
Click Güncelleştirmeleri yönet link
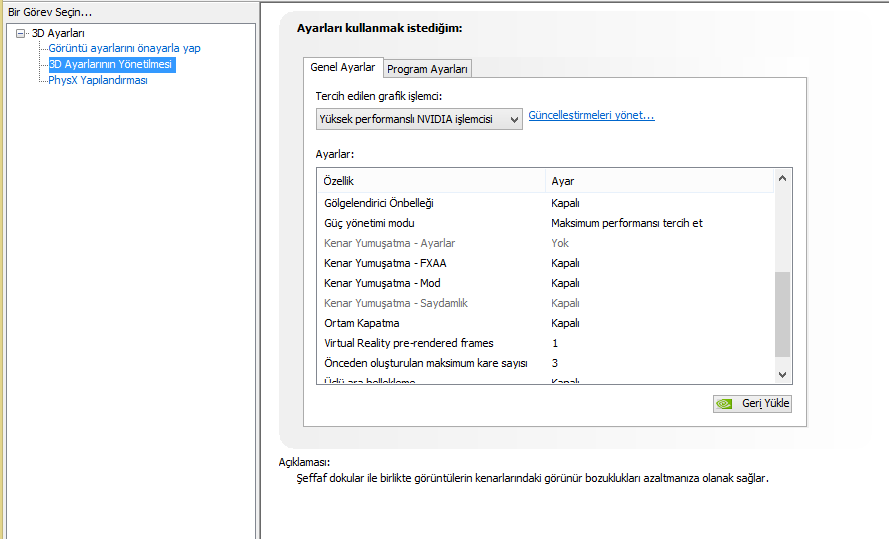[x=591, y=115]
